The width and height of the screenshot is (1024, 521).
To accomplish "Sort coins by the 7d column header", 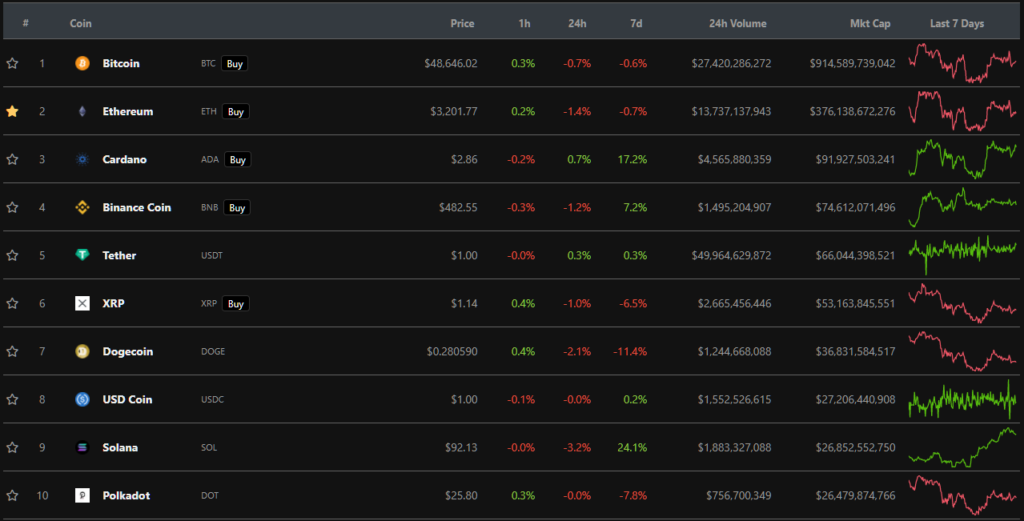I will tap(637, 23).
